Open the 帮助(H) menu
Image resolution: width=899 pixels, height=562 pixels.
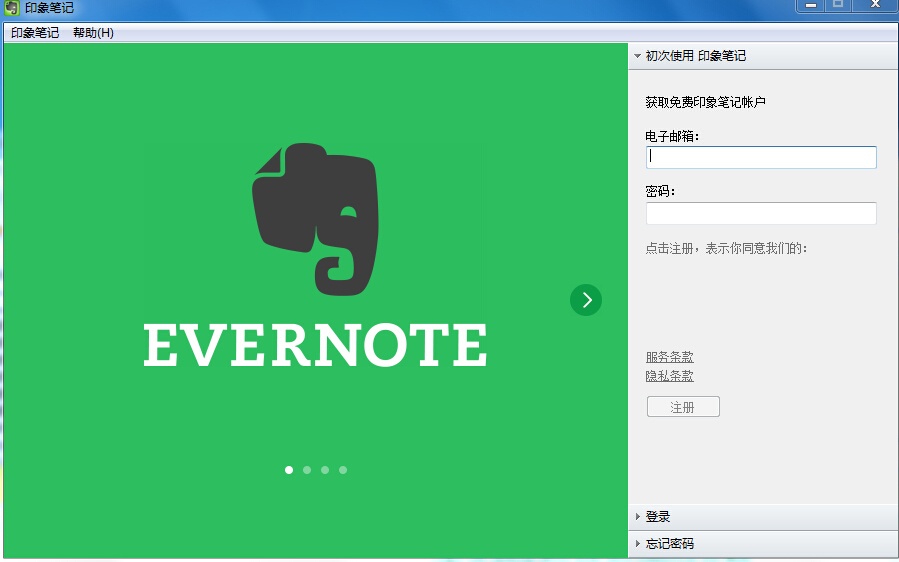click(93, 33)
